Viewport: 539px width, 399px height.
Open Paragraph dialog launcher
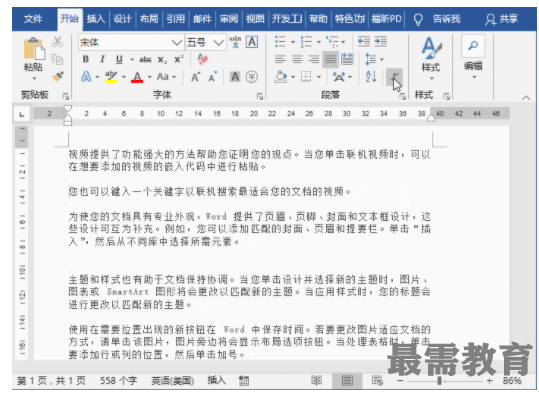[403, 97]
